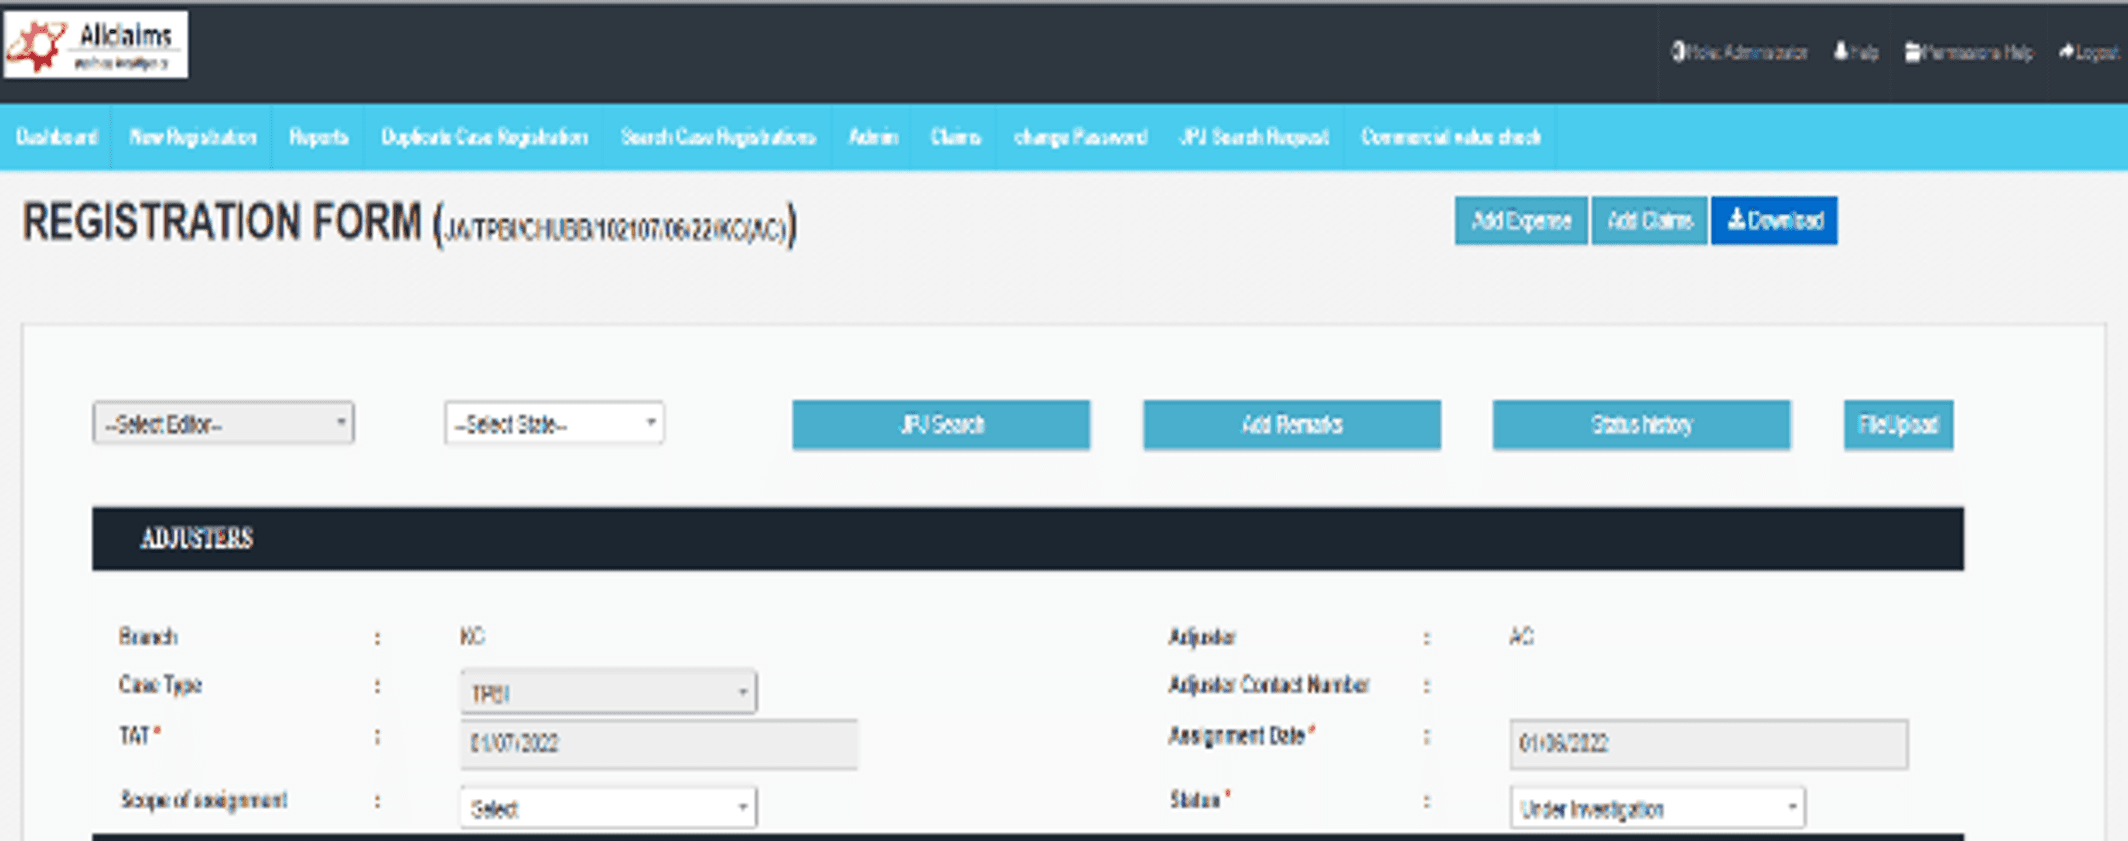Go to the Dashboard menu item
Image resolution: width=2128 pixels, height=841 pixels.
tap(57, 137)
